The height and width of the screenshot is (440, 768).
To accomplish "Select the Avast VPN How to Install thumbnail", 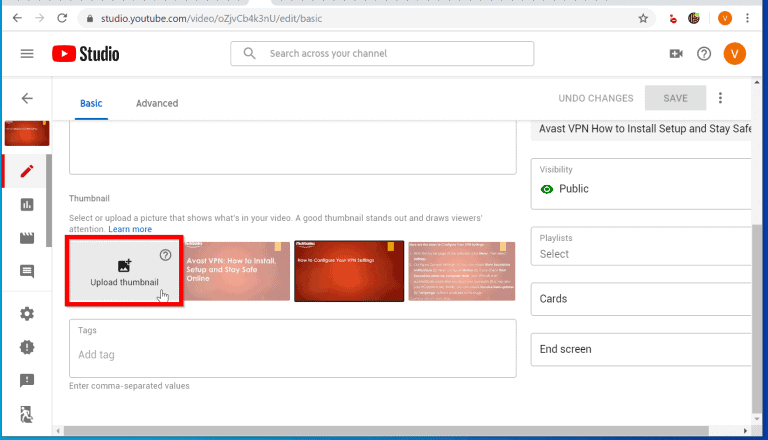I will pyautogui.click(x=237, y=271).
